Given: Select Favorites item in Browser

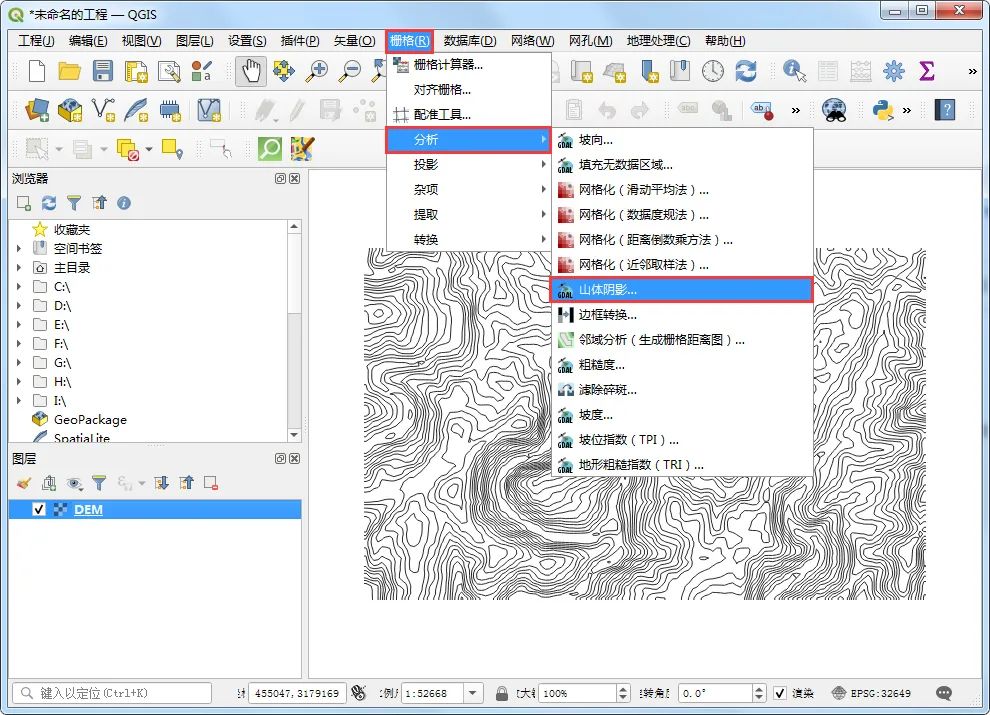Looking at the screenshot, I should coord(71,229).
